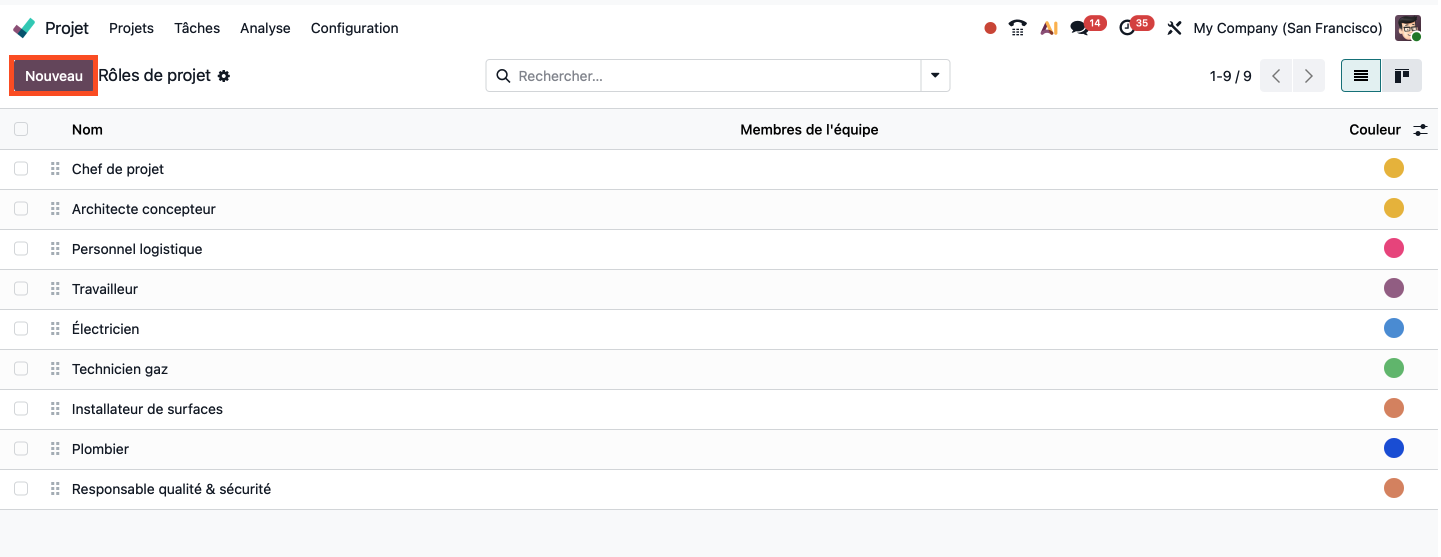Click the green color dot for Technicien gaz
Image resolution: width=1441 pixels, height=557 pixels.
1393,369
